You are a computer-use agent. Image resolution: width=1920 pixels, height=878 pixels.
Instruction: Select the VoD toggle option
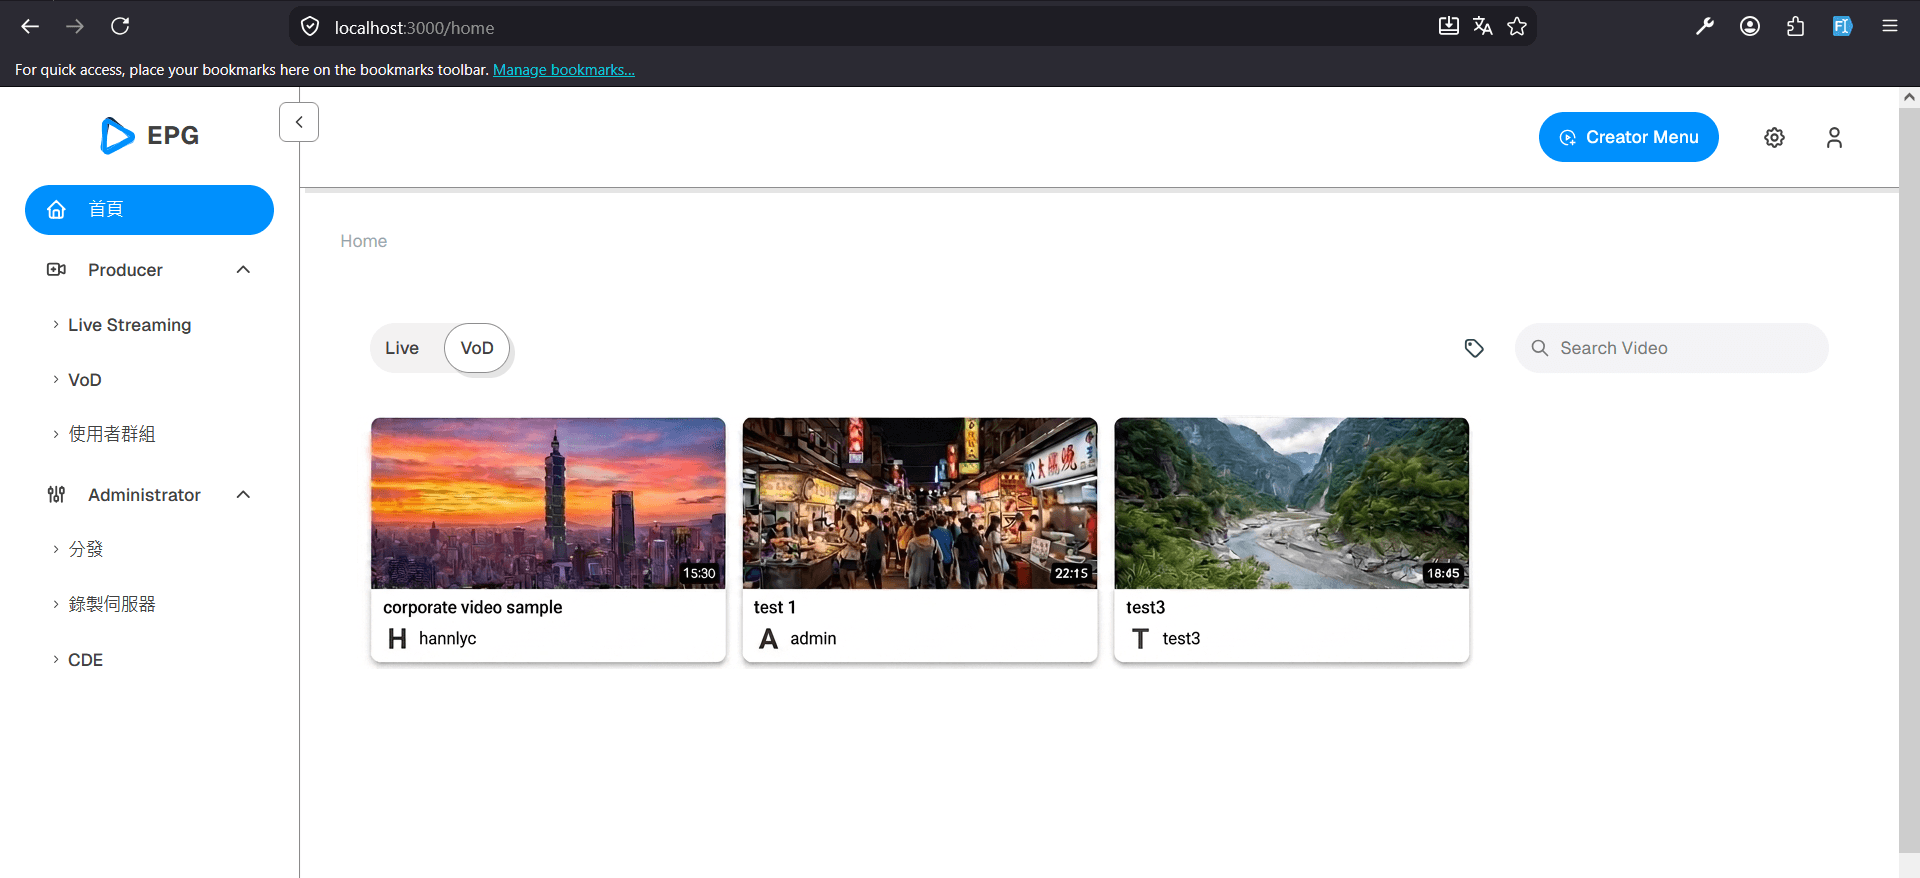[x=477, y=348]
